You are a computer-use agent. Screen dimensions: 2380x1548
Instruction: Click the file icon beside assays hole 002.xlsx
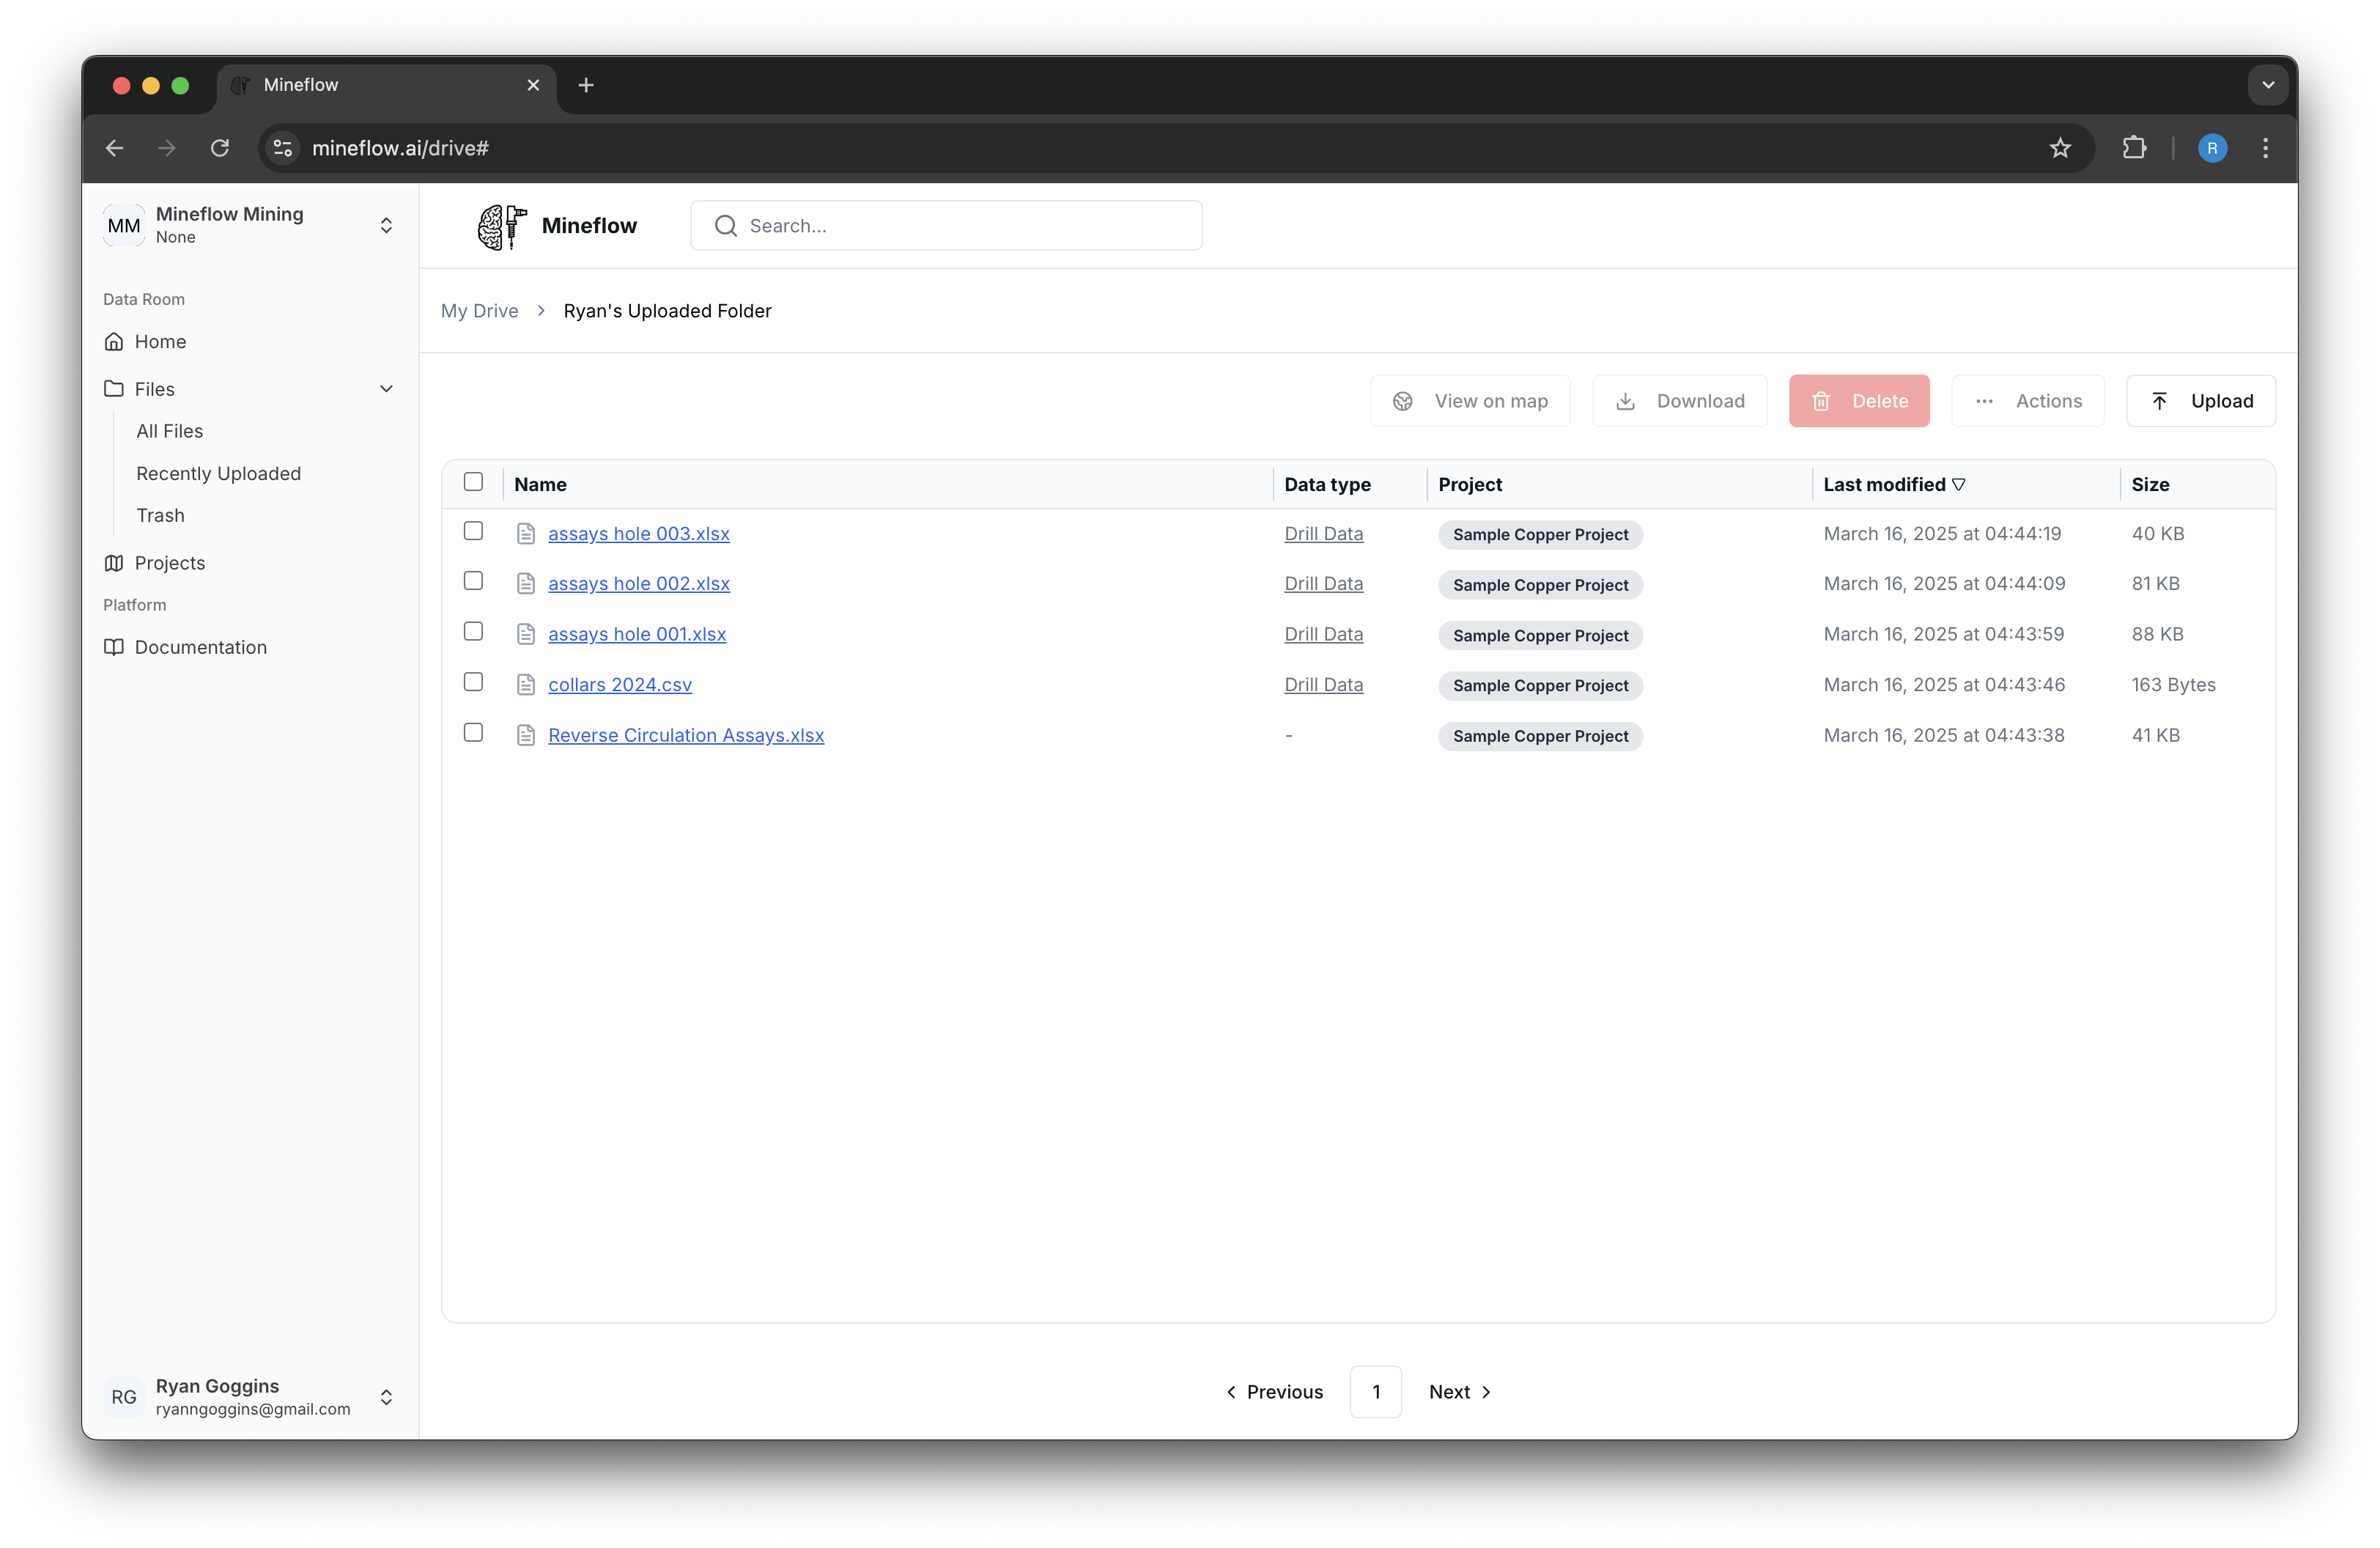coord(526,584)
